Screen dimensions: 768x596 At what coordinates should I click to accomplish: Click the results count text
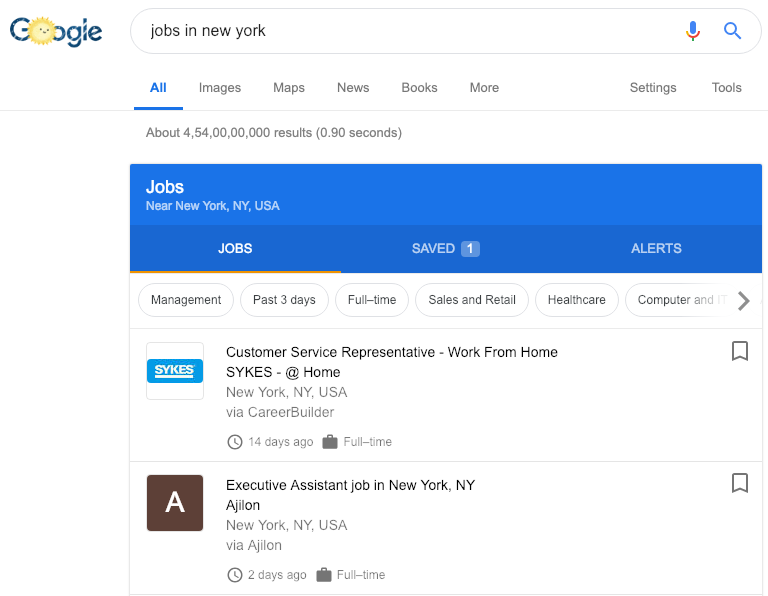pos(274,133)
